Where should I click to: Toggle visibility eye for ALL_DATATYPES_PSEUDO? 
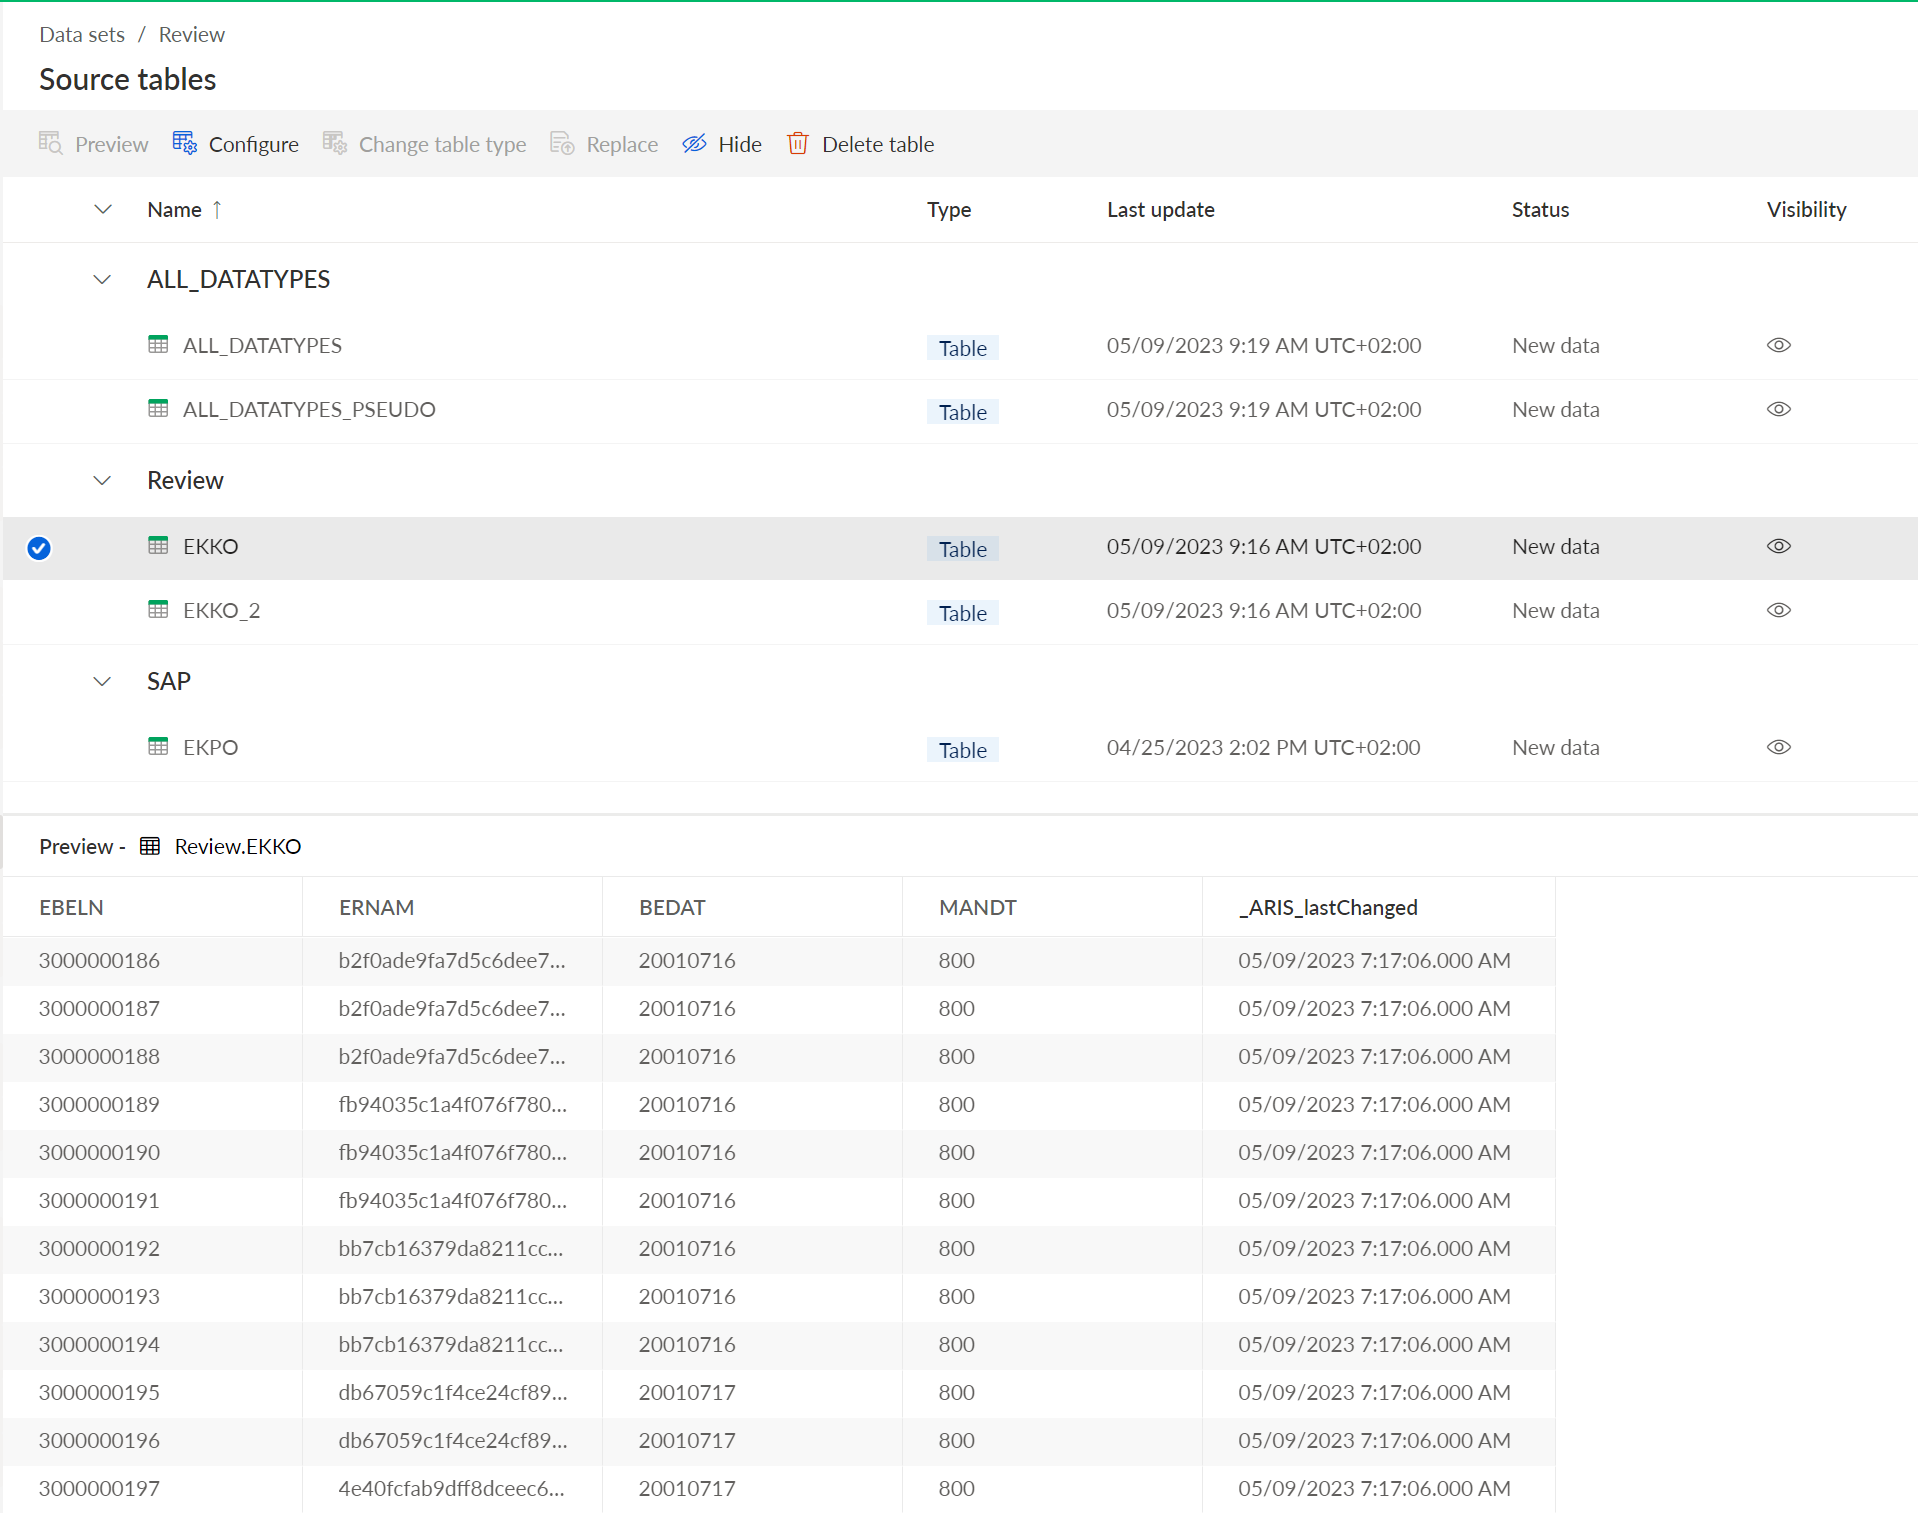click(x=1778, y=409)
